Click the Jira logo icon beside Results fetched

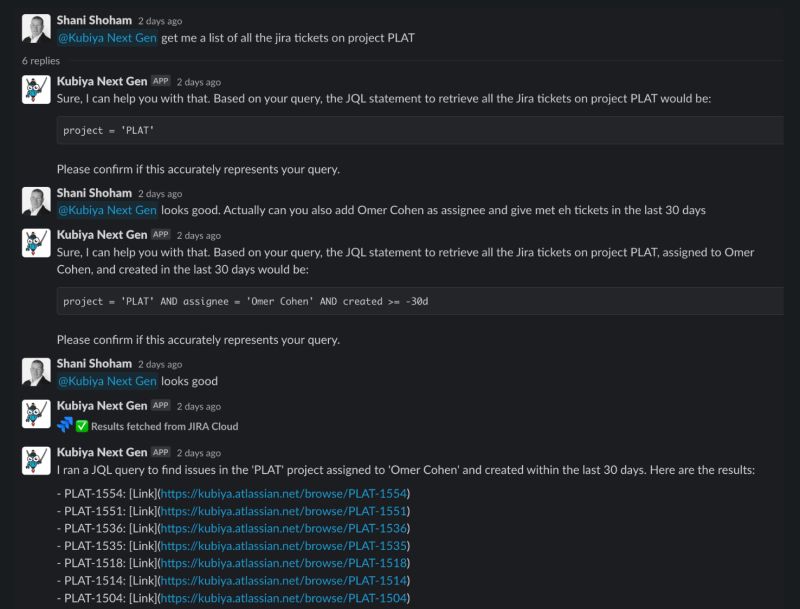coord(65,425)
